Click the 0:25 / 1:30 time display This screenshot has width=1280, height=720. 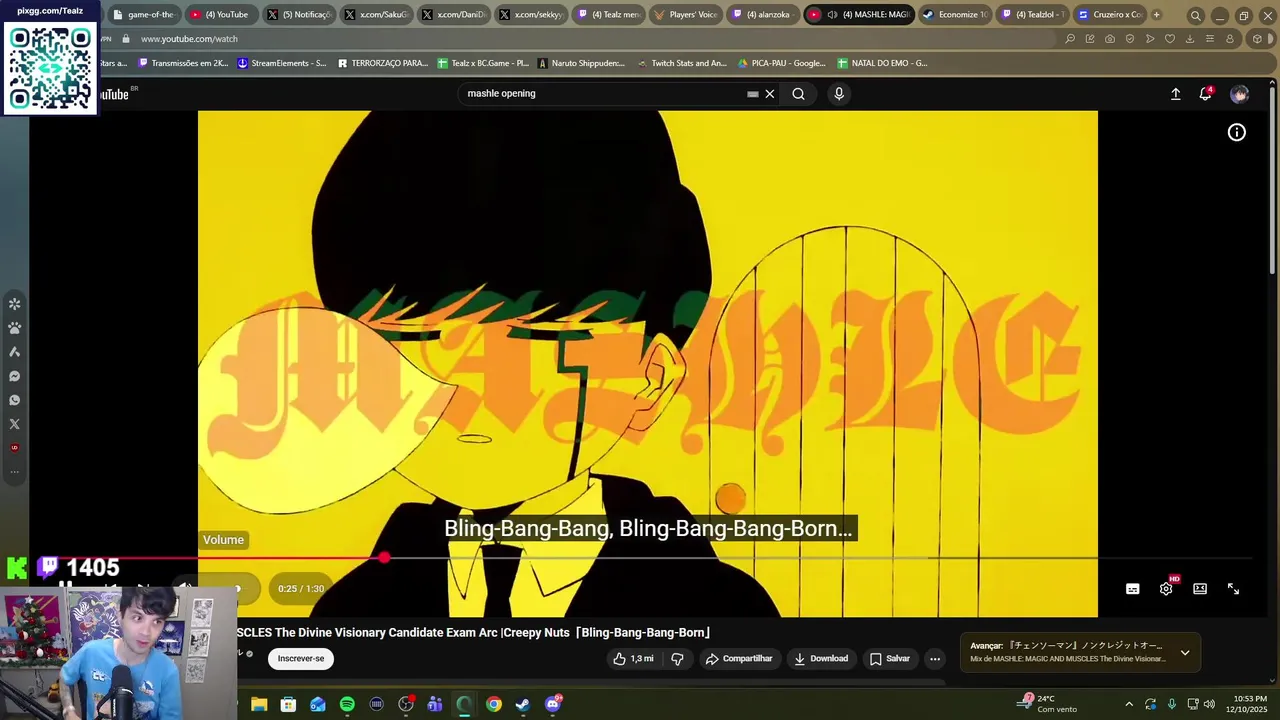(x=301, y=589)
